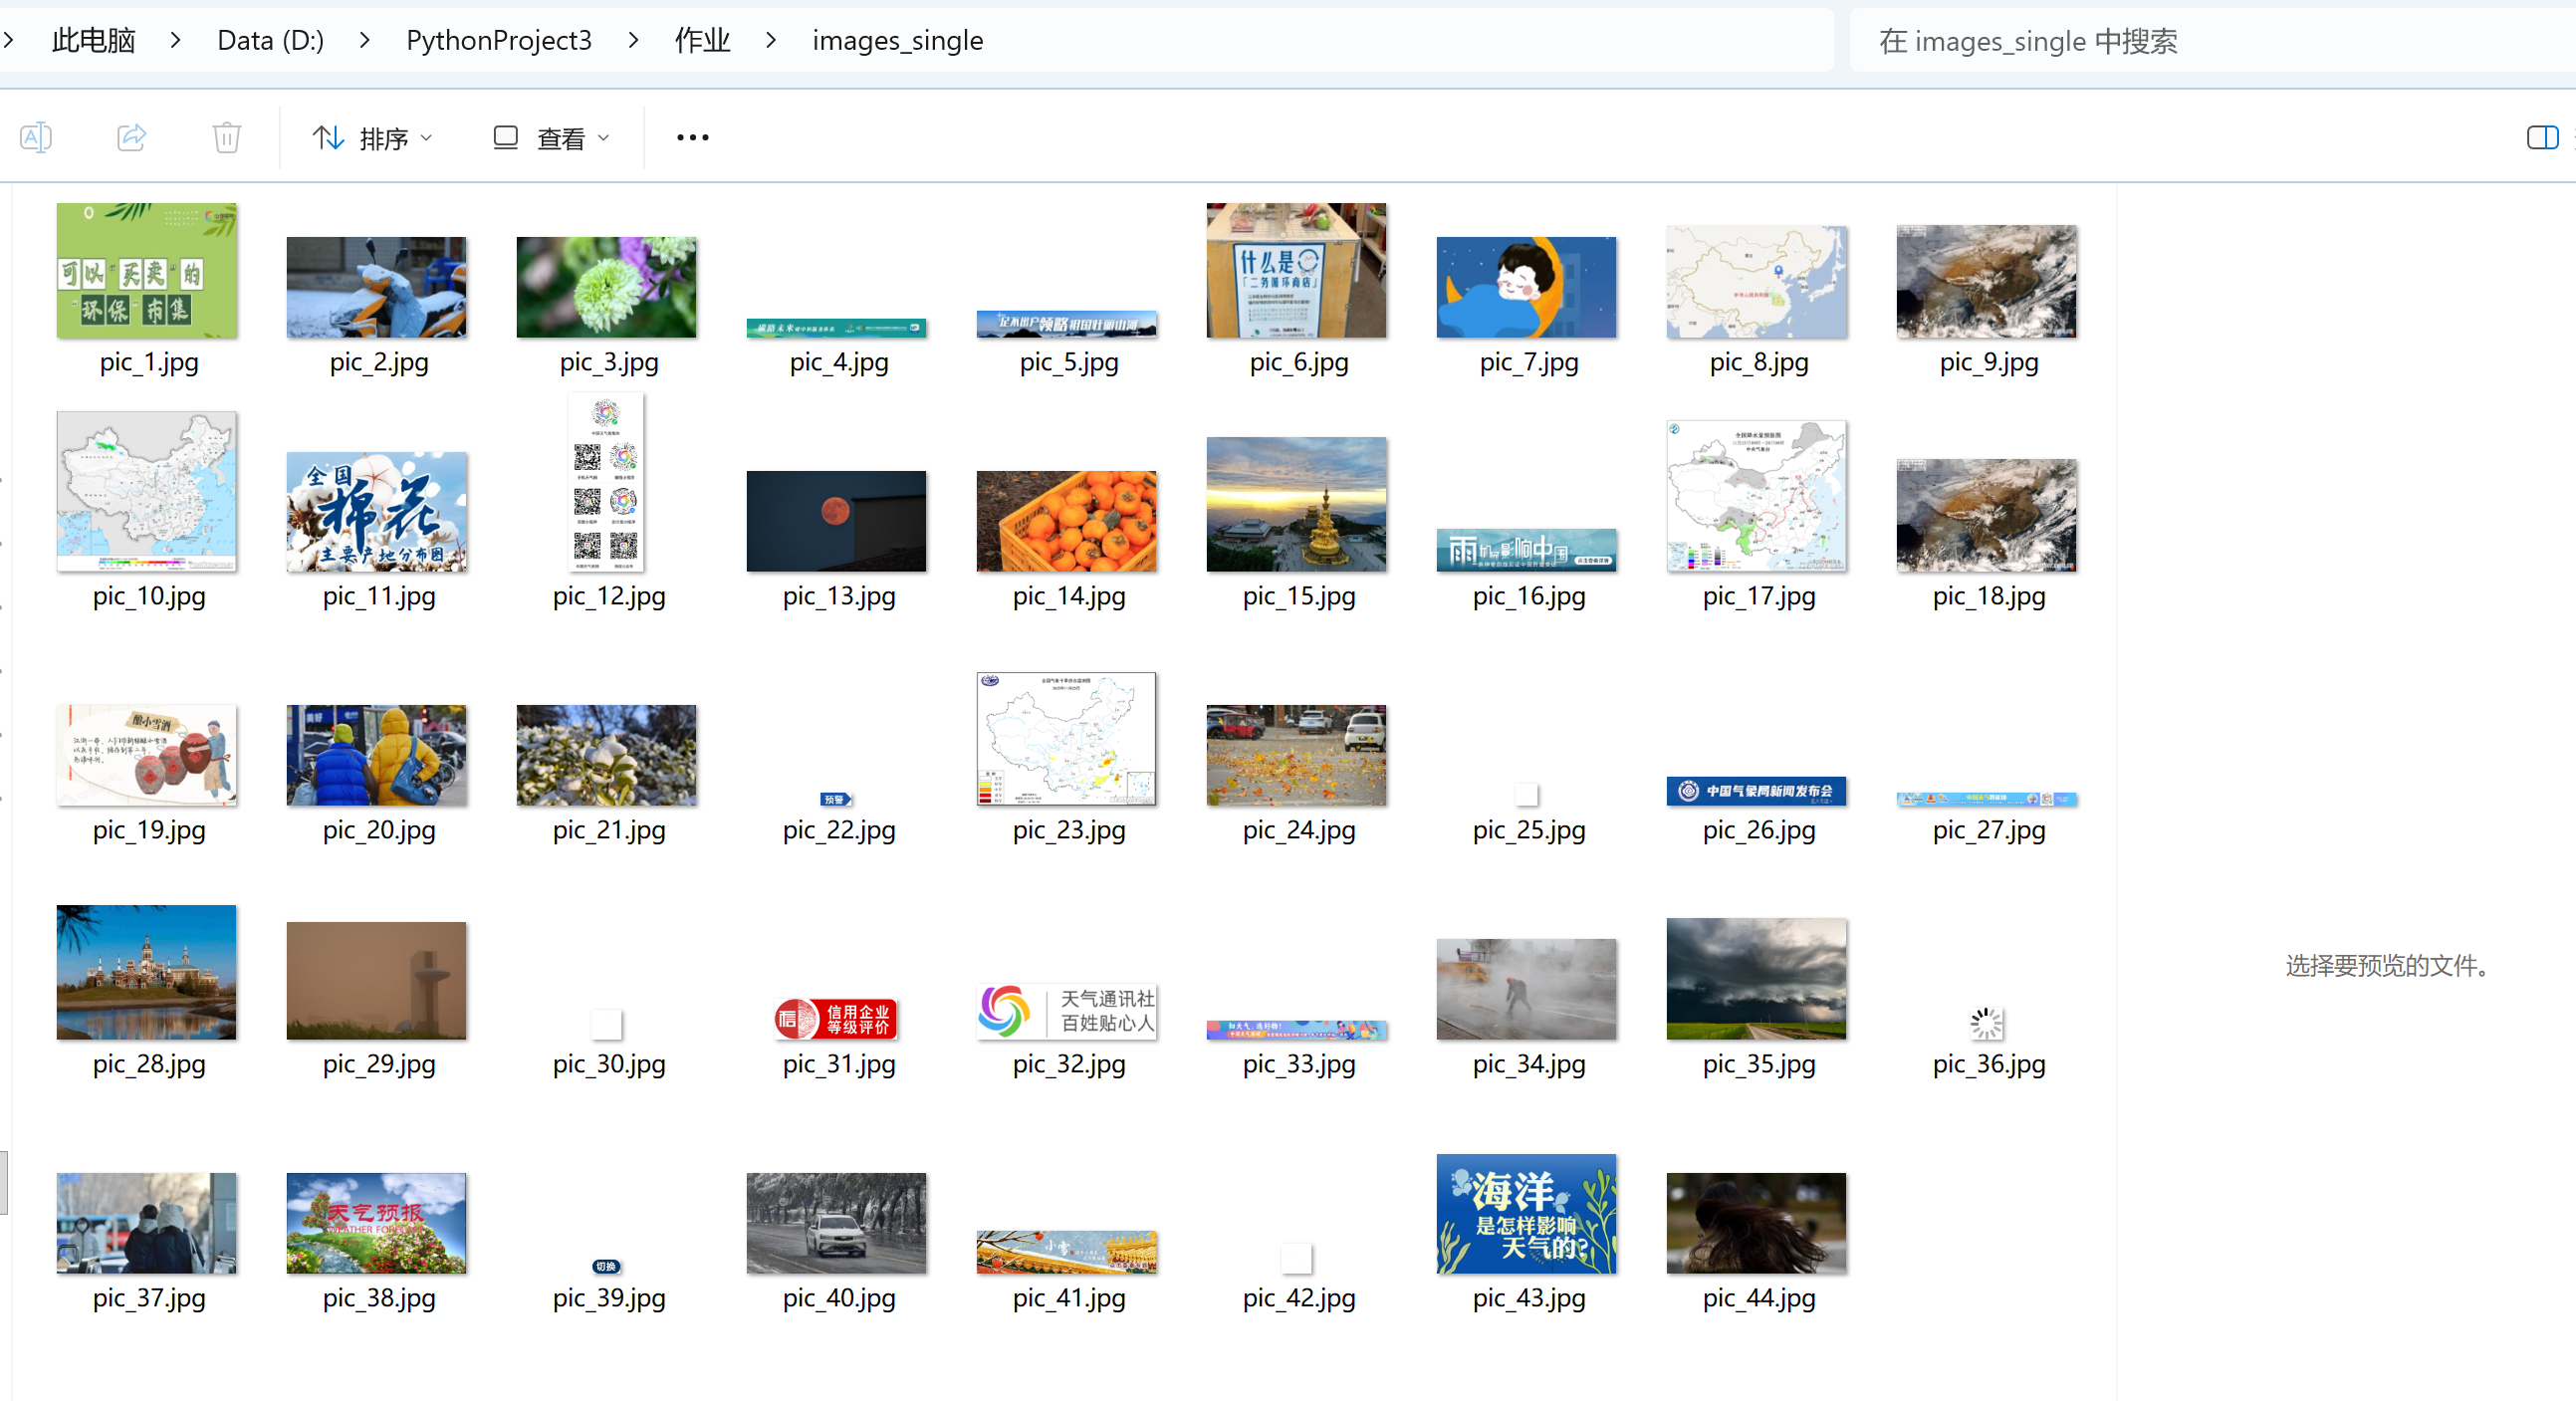Open the three-dots more options menu
Screen dimensions: 2576x1401
692,137
